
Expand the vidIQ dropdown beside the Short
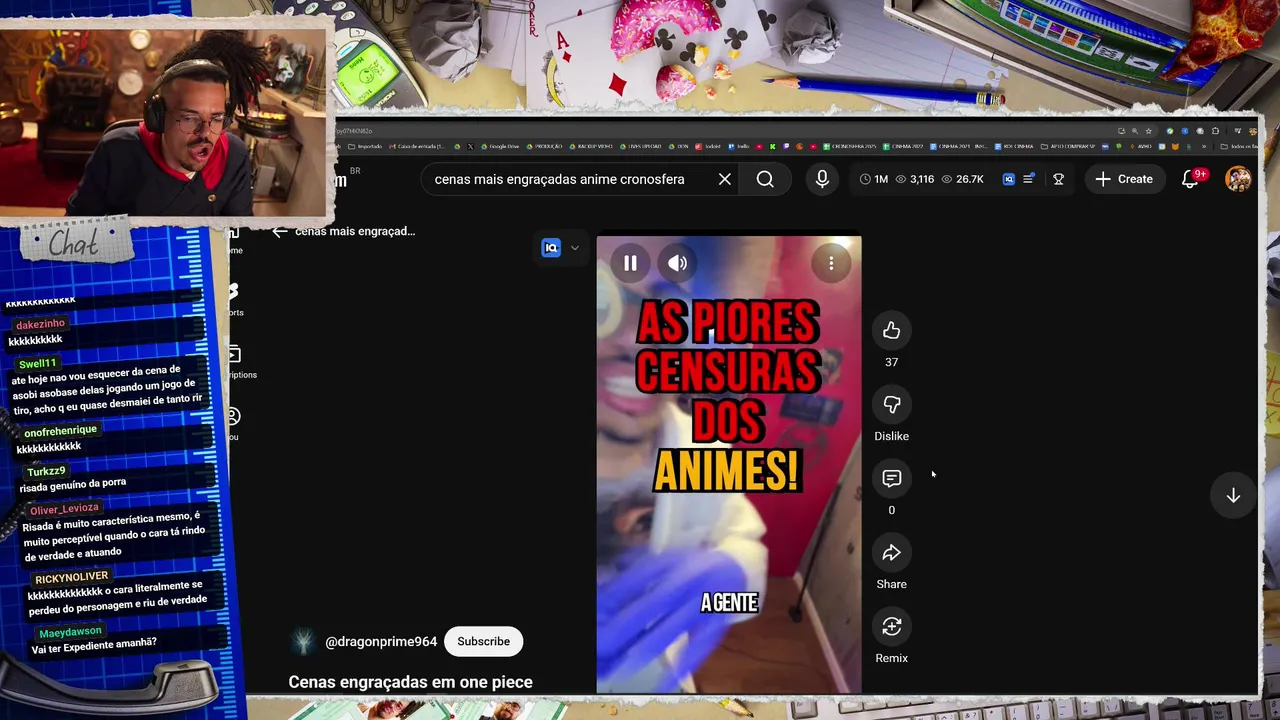tap(574, 248)
